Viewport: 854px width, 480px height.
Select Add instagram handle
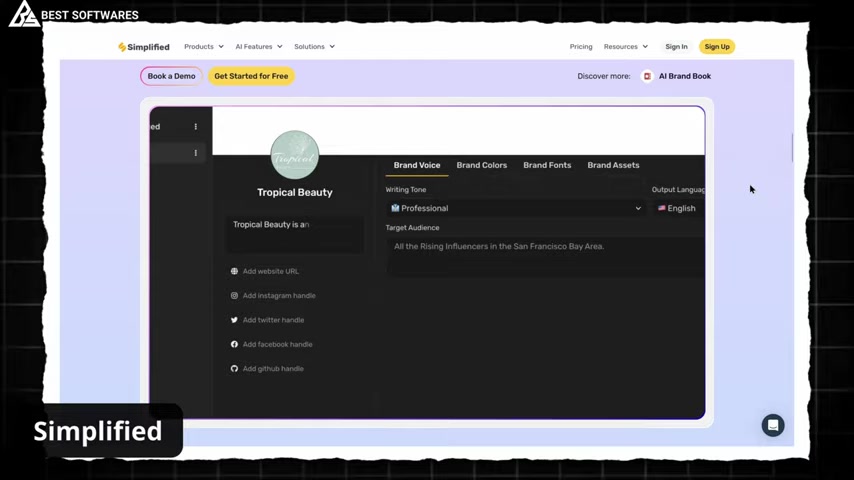coord(279,296)
